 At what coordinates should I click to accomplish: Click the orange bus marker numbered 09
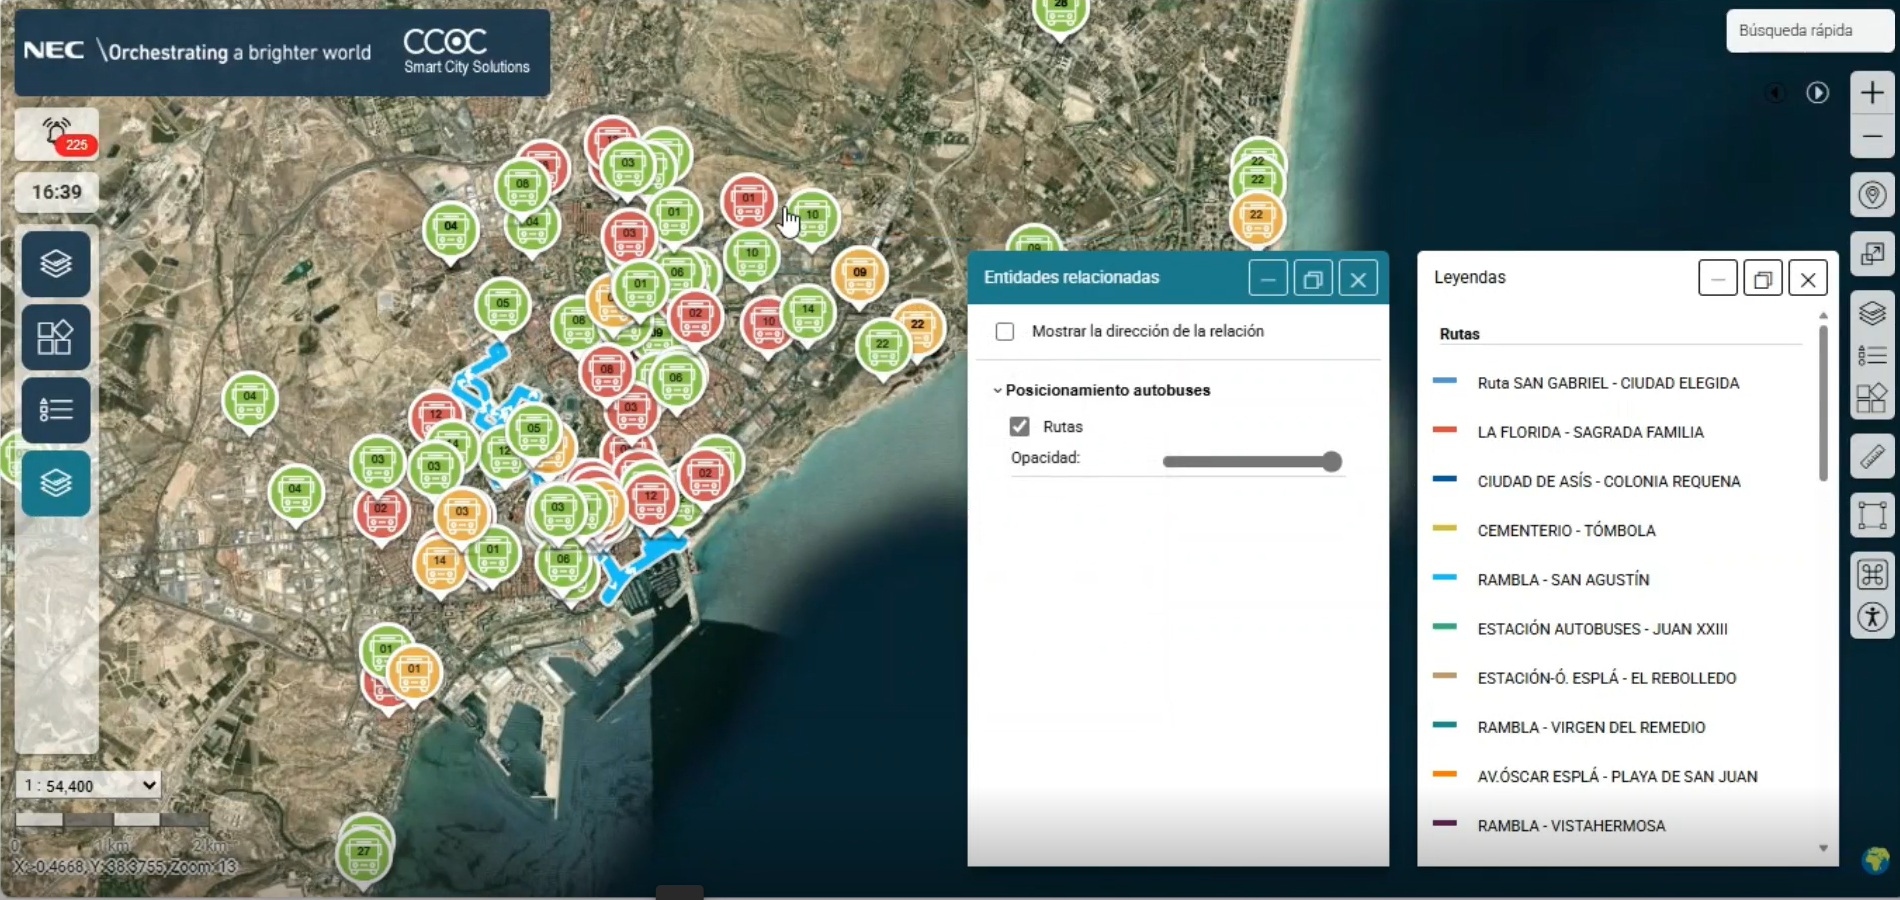[859, 274]
